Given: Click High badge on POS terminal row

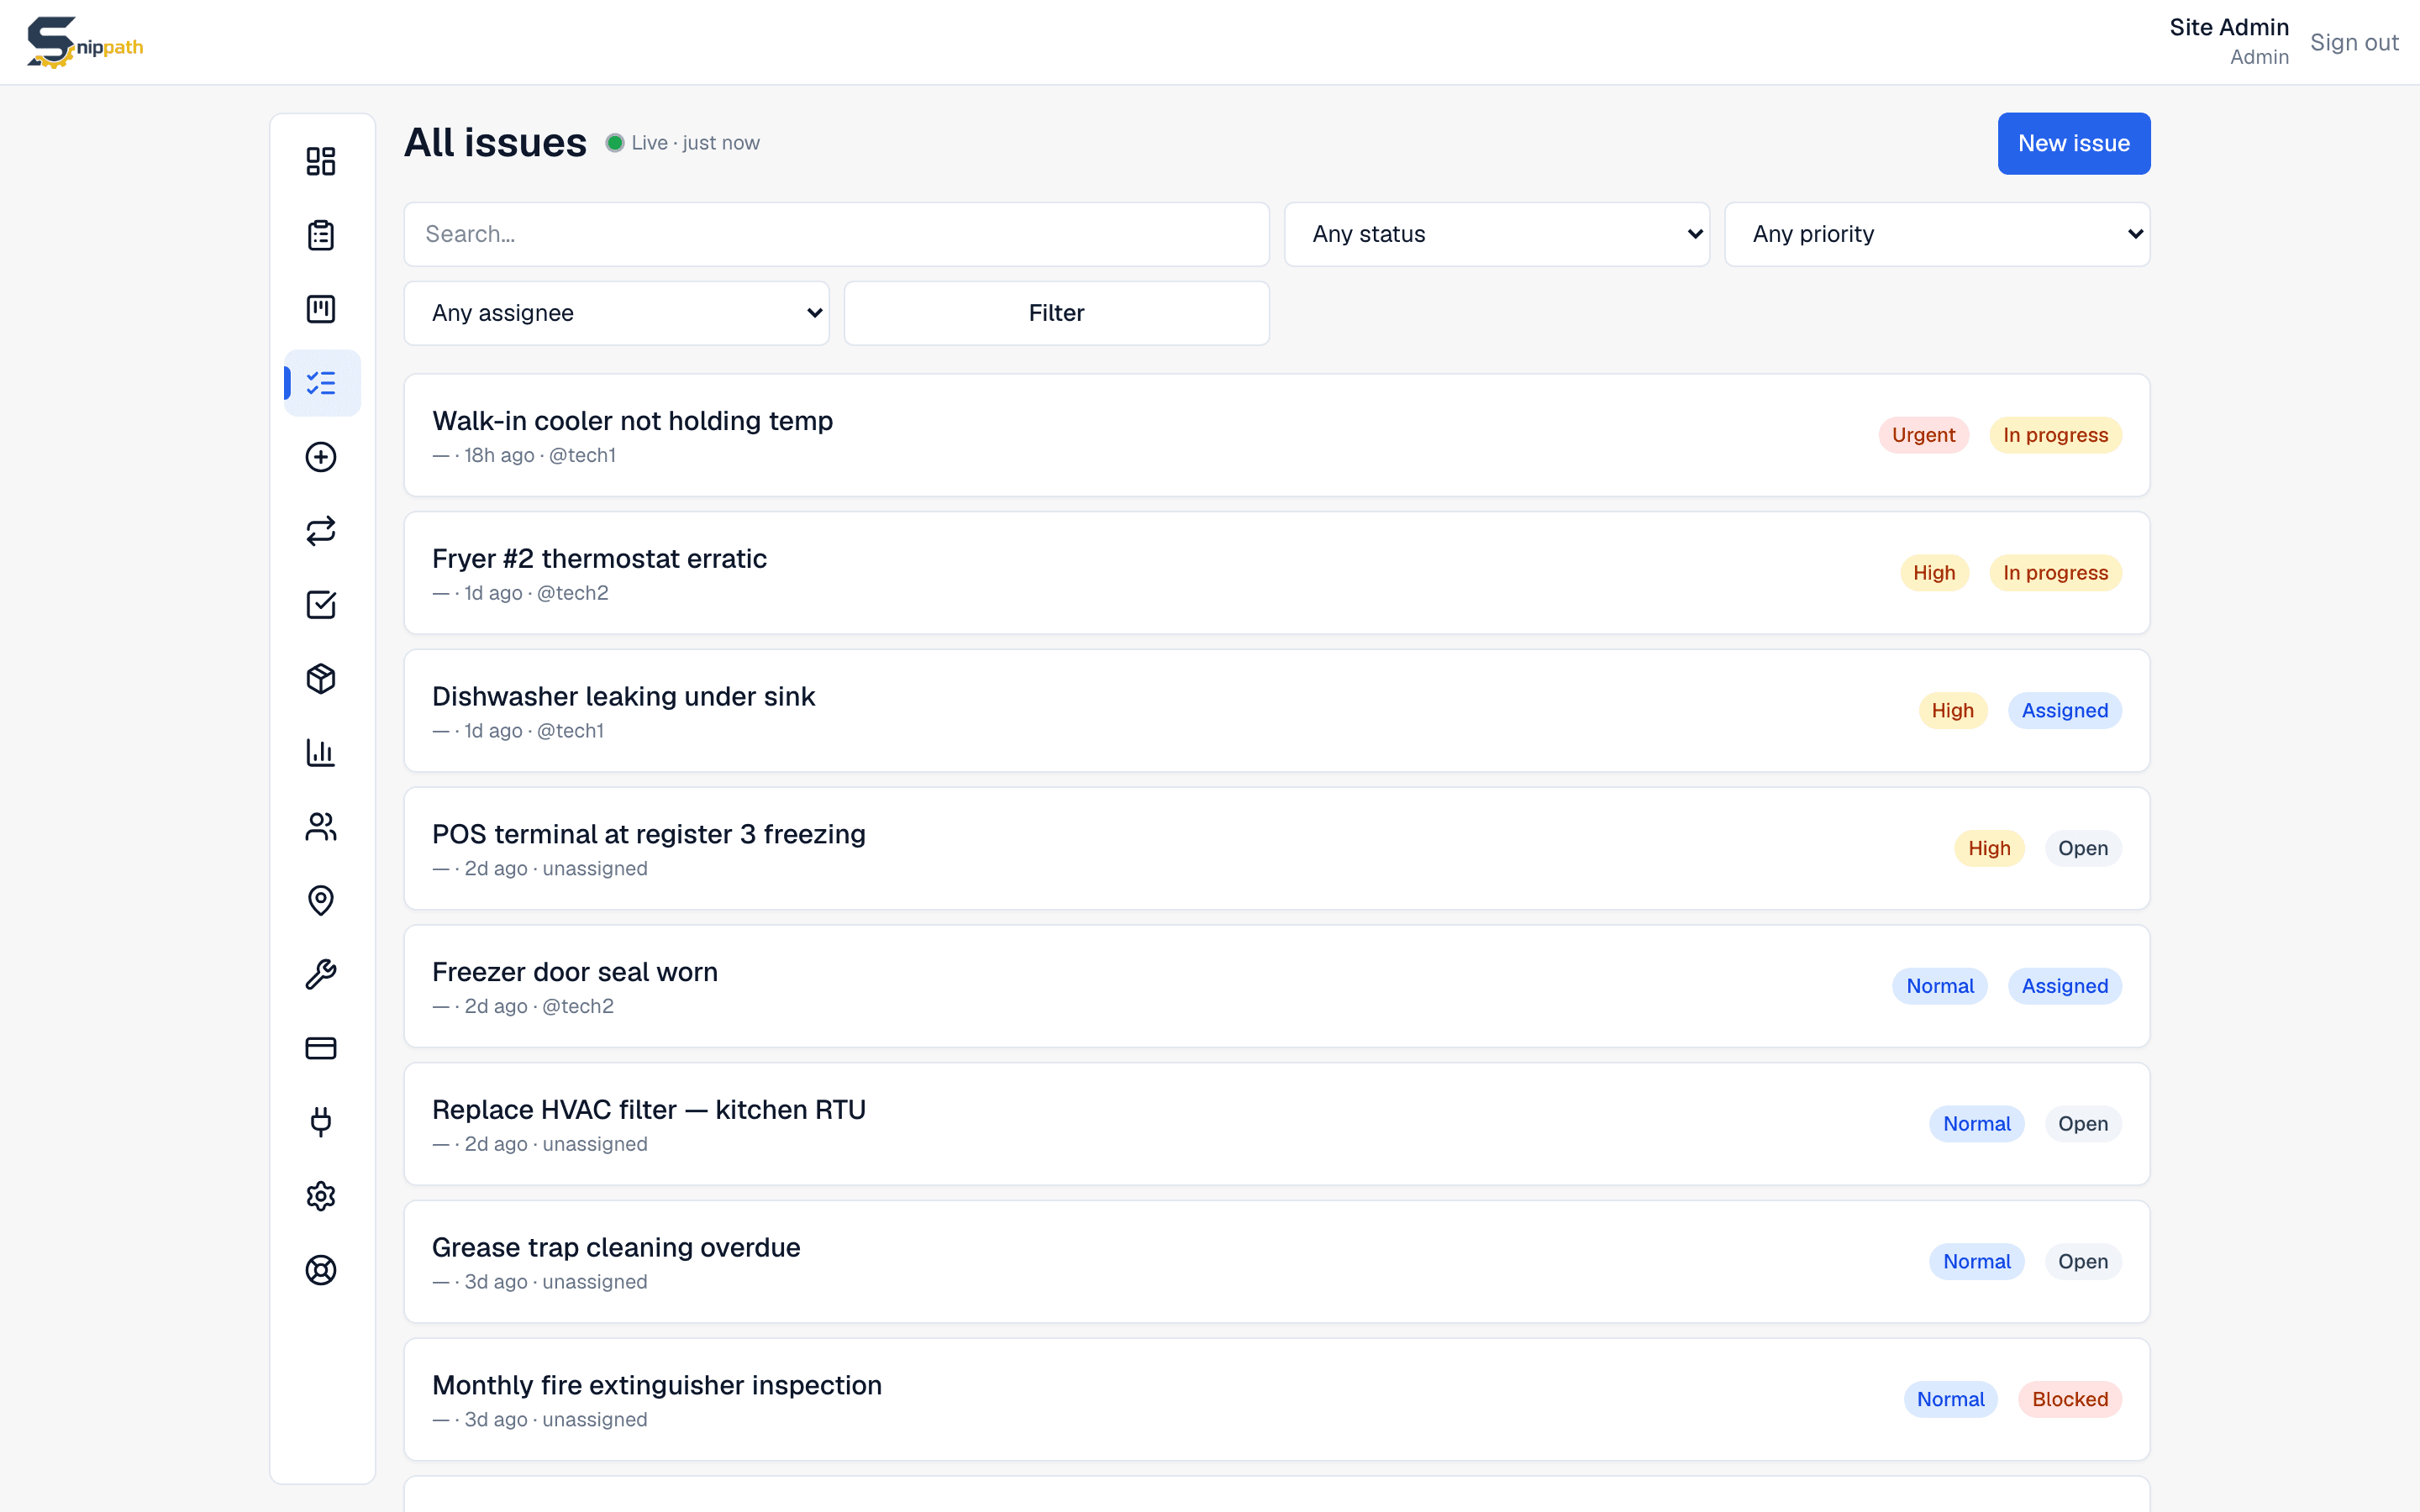Looking at the screenshot, I should tap(1989, 848).
